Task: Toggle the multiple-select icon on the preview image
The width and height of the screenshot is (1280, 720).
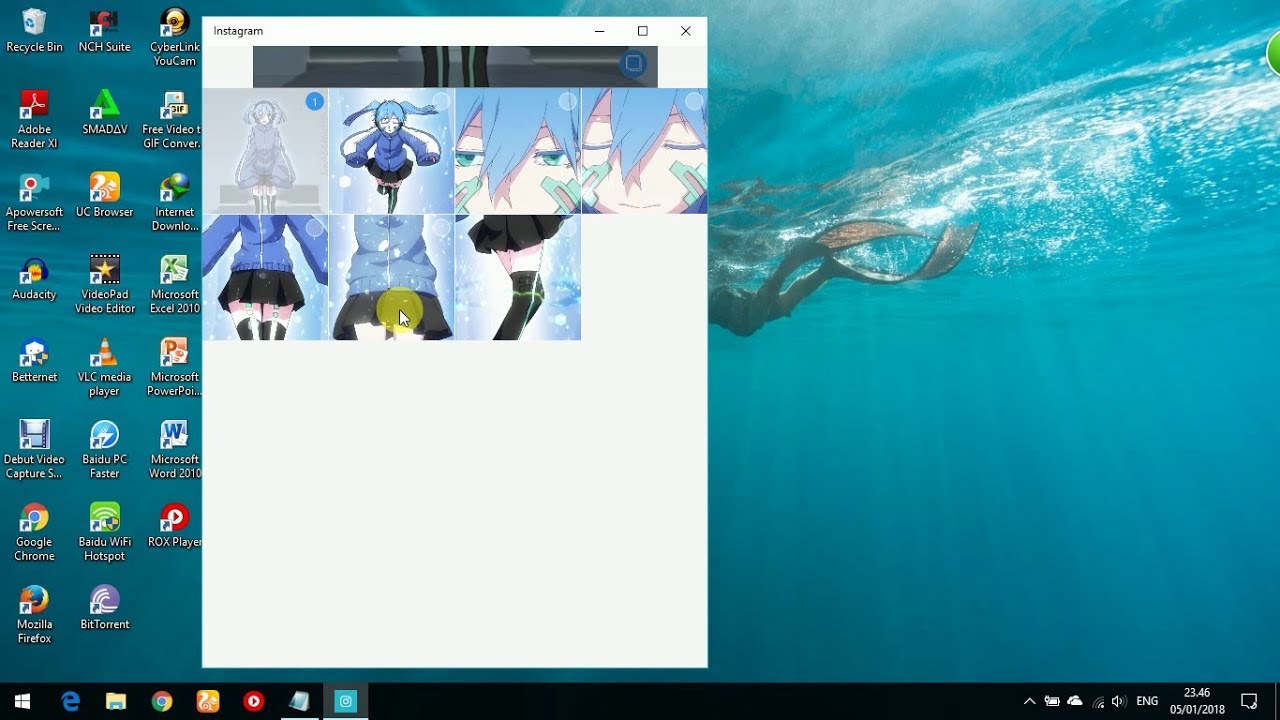Action: pyautogui.click(x=633, y=63)
